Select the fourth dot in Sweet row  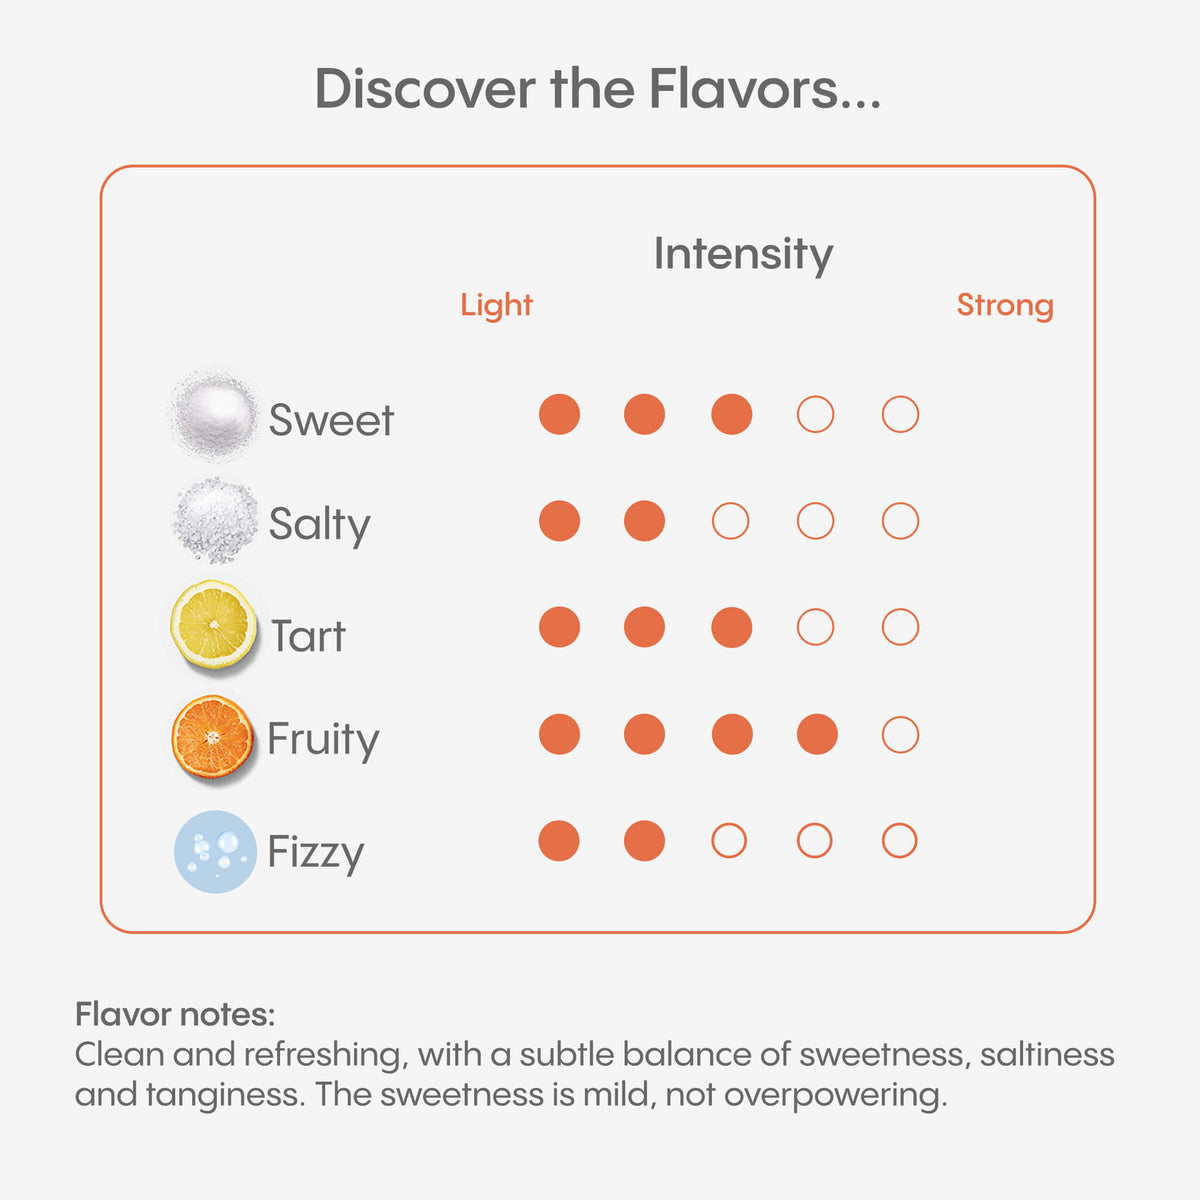coord(815,414)
